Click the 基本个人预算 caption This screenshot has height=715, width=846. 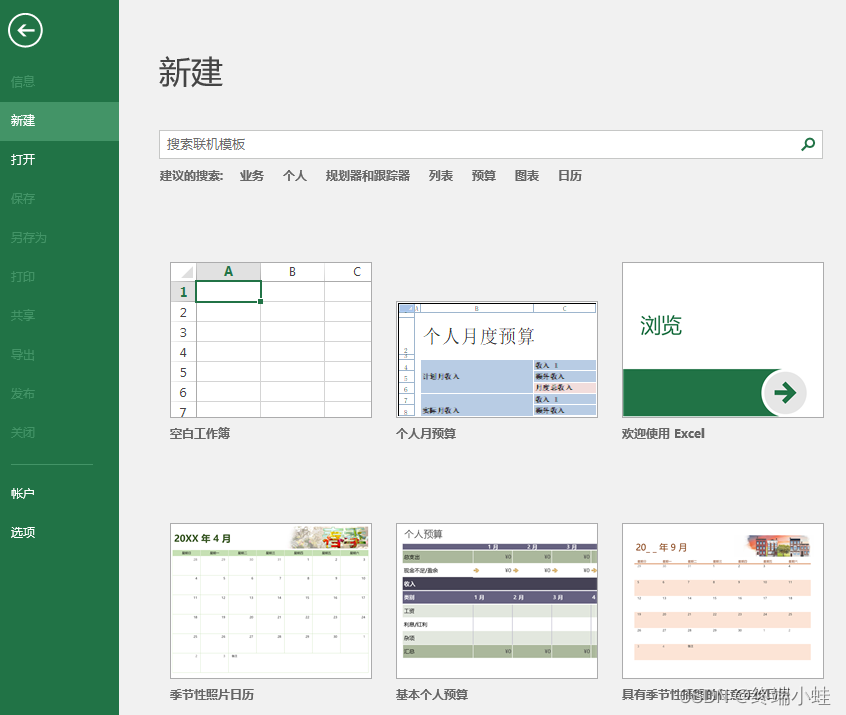[432, 695]
